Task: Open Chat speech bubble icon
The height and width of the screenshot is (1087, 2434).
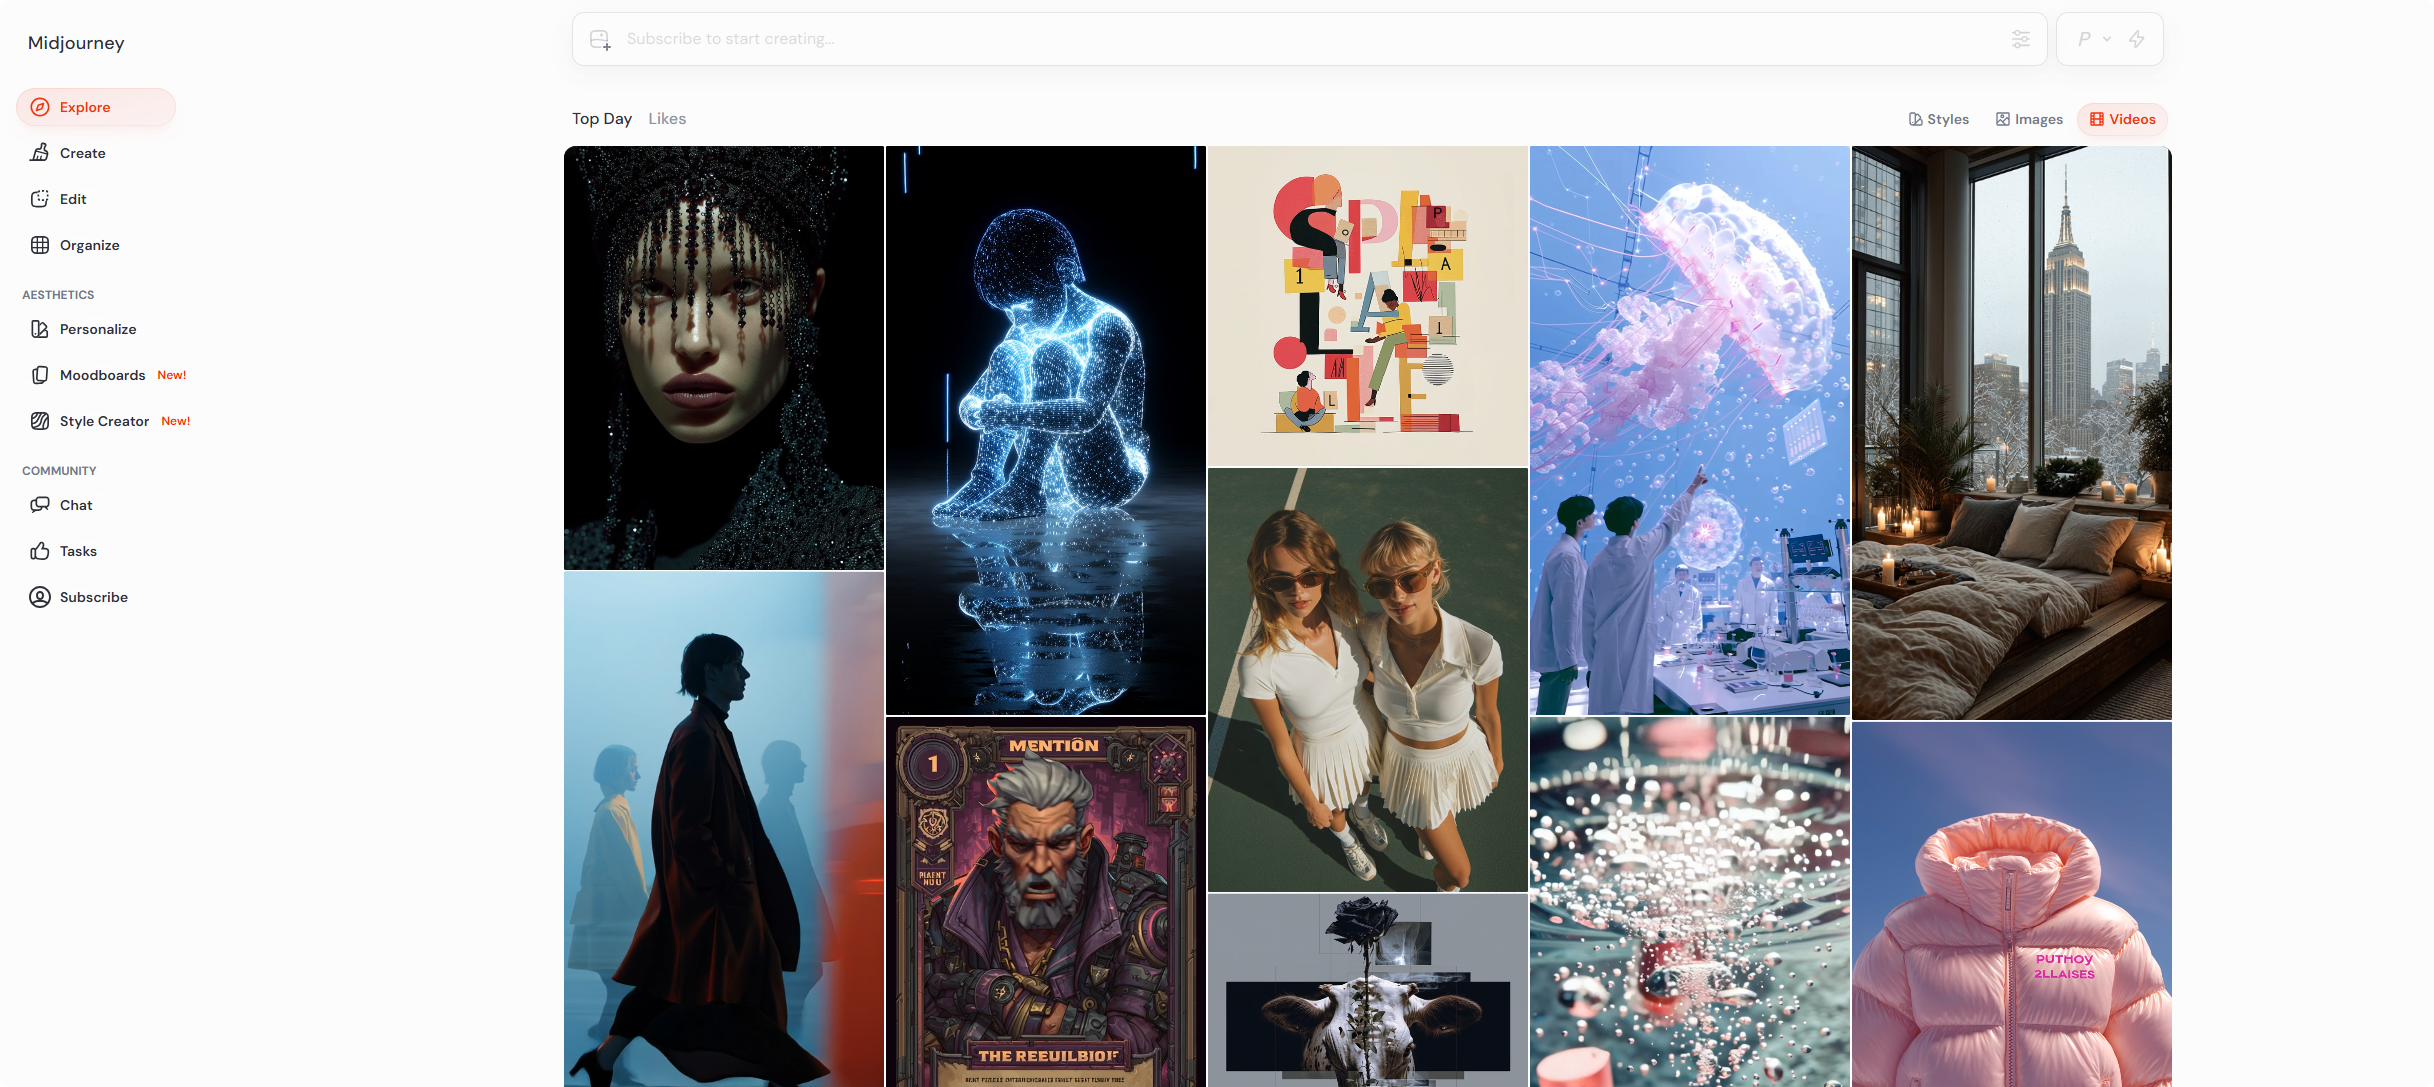Action: [40, 505]
